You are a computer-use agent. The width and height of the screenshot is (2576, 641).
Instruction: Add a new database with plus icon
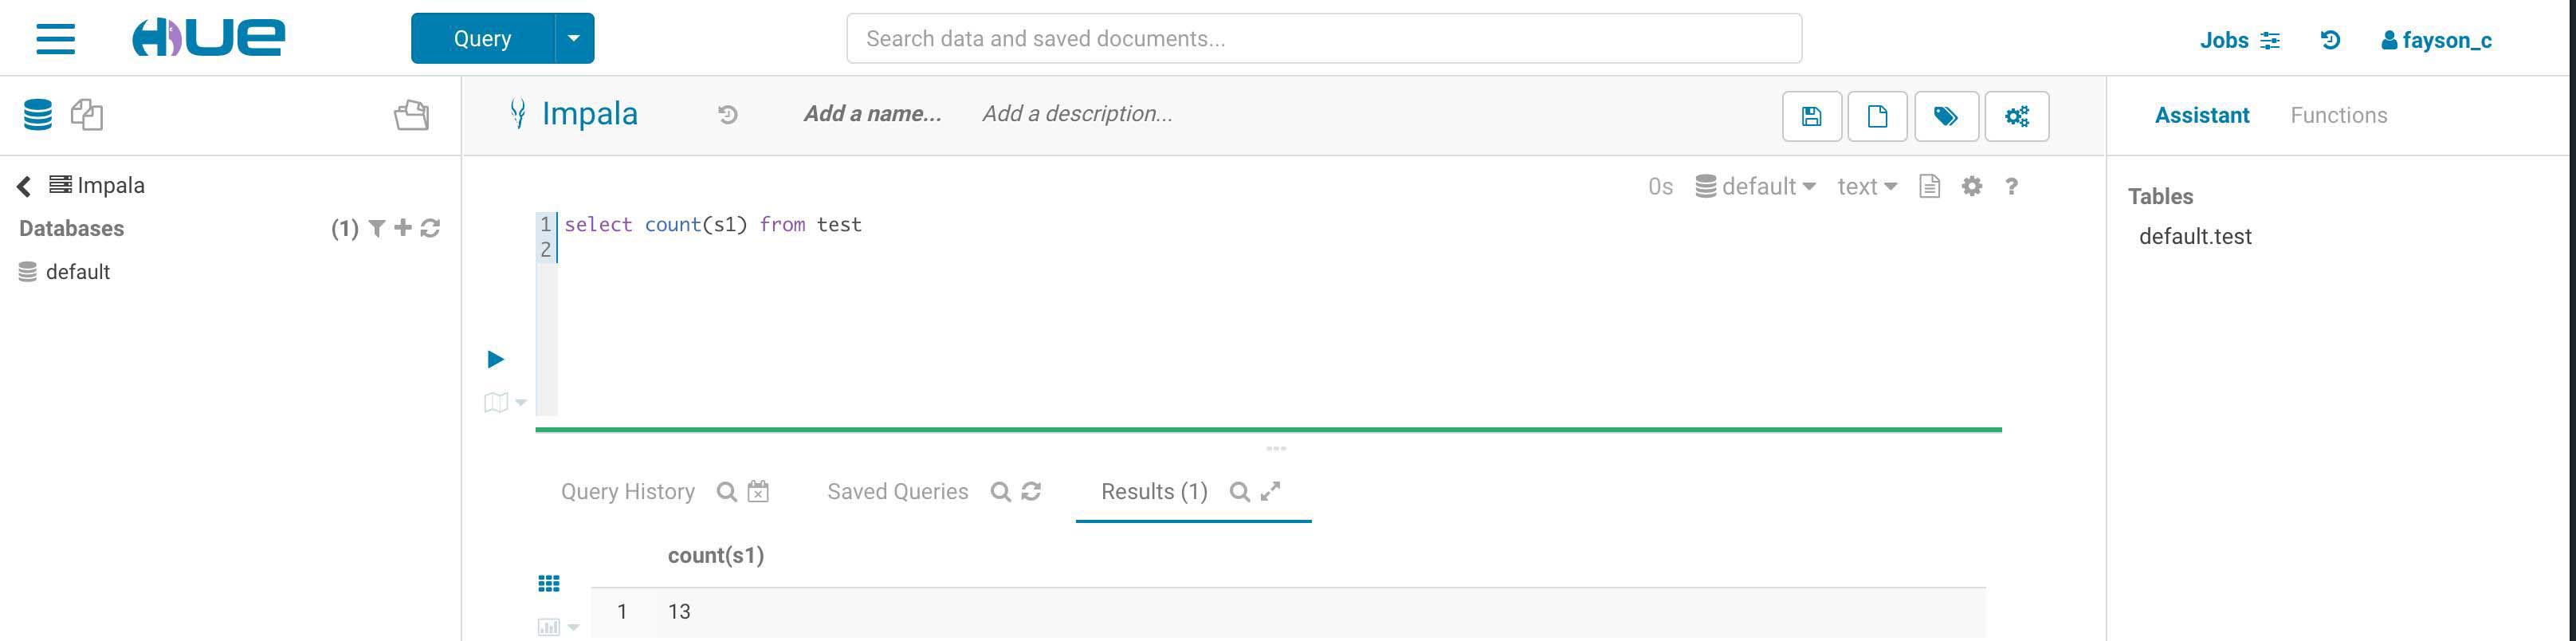tap(403, 228)
